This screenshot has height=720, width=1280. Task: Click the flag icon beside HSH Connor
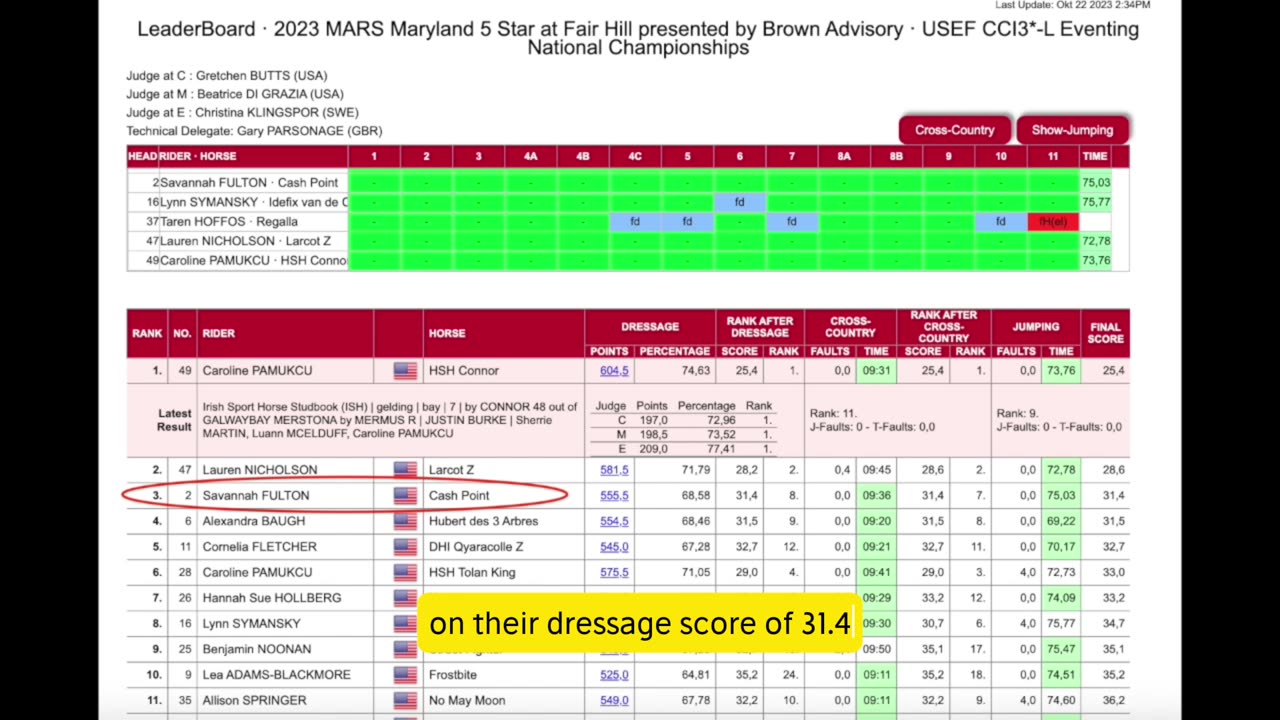tap(405, 371)
